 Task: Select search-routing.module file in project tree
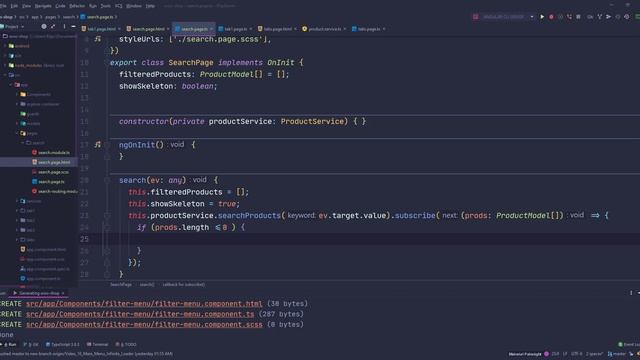tap(54, 191)
